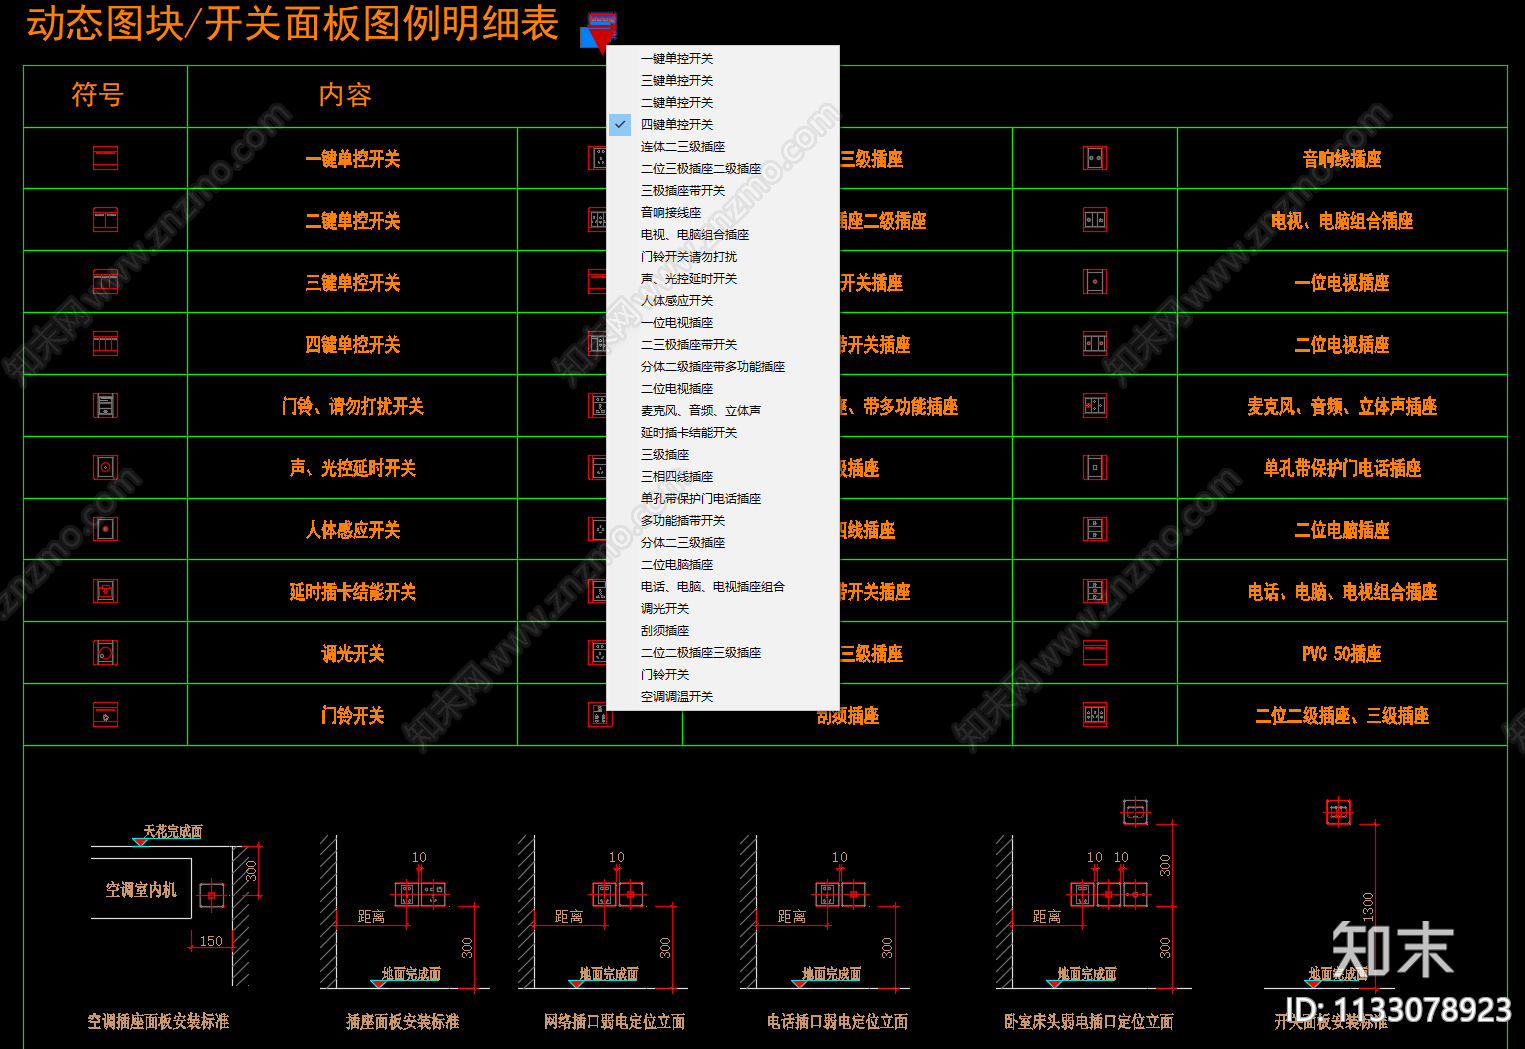1525x1049 pixels.
Task: Click the 电话插口弱电定位立面 drawing caption
Action: [837, 1022]
